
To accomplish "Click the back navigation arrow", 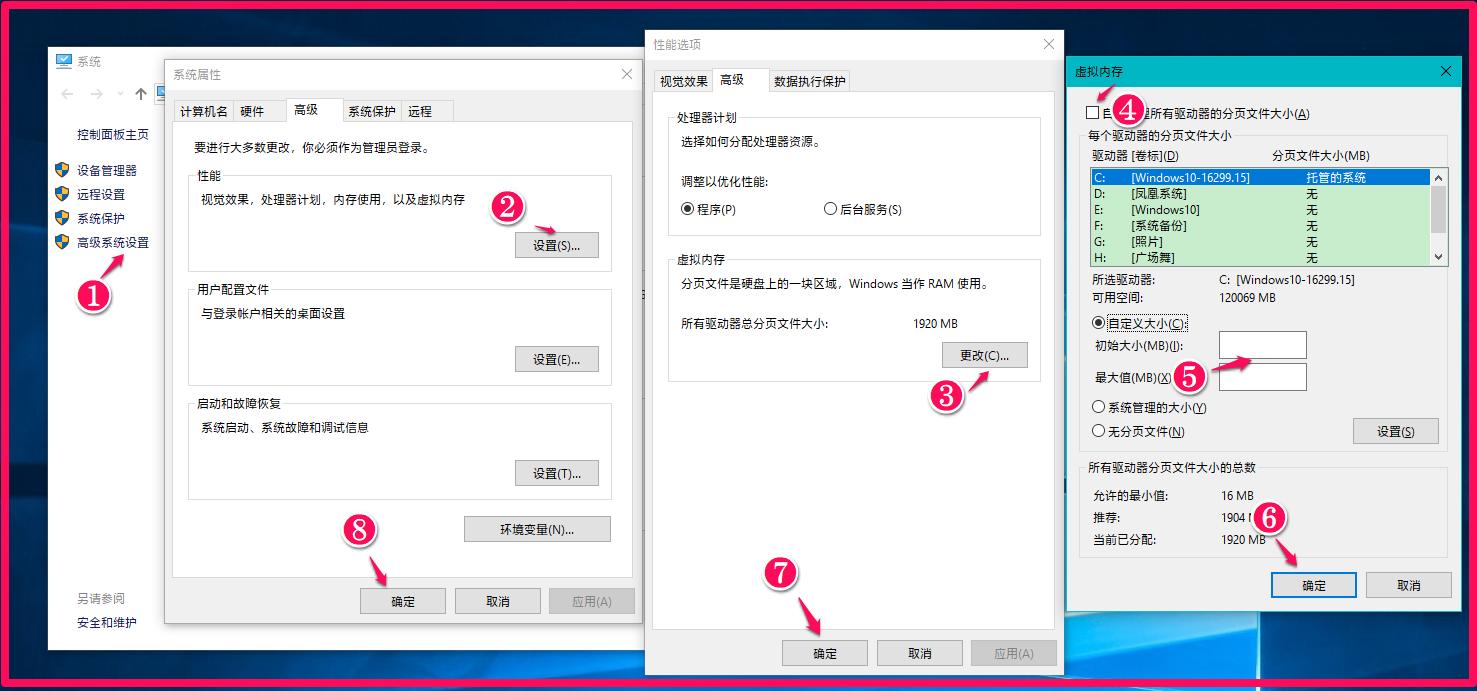I will 66,93.
